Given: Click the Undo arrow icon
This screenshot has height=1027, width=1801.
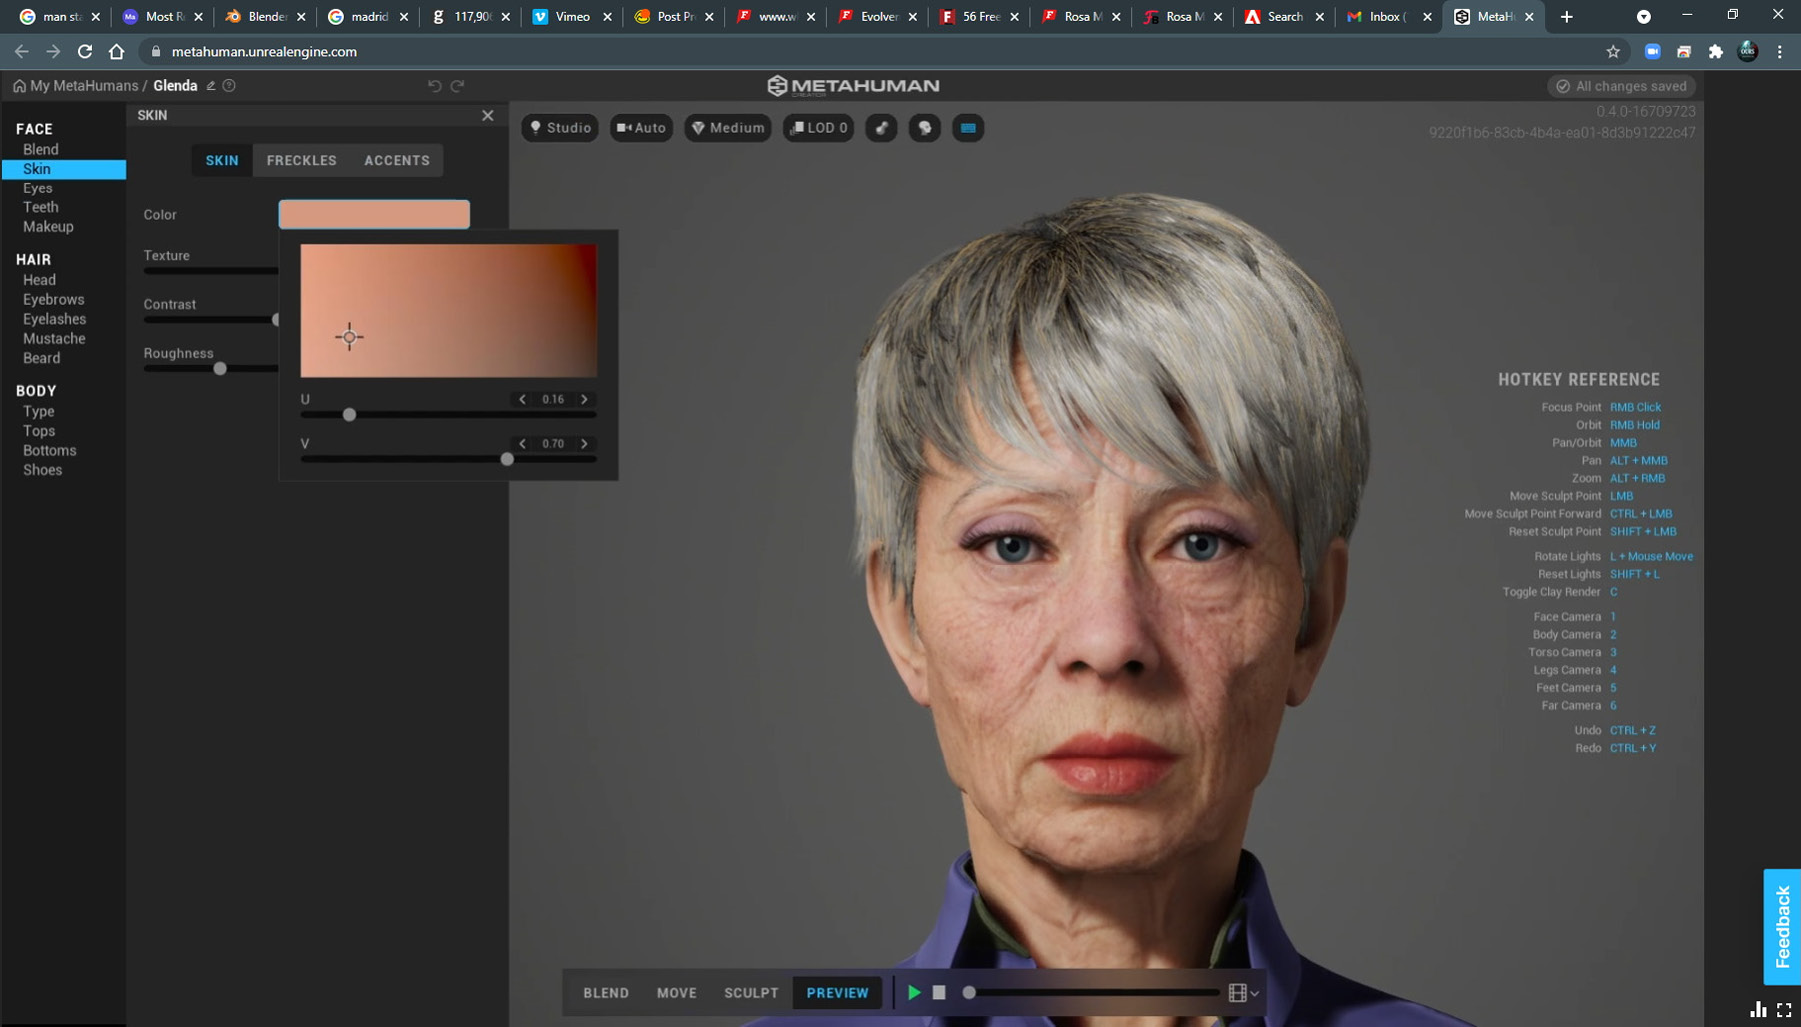Looking at the screenshot, I should 434,86.
